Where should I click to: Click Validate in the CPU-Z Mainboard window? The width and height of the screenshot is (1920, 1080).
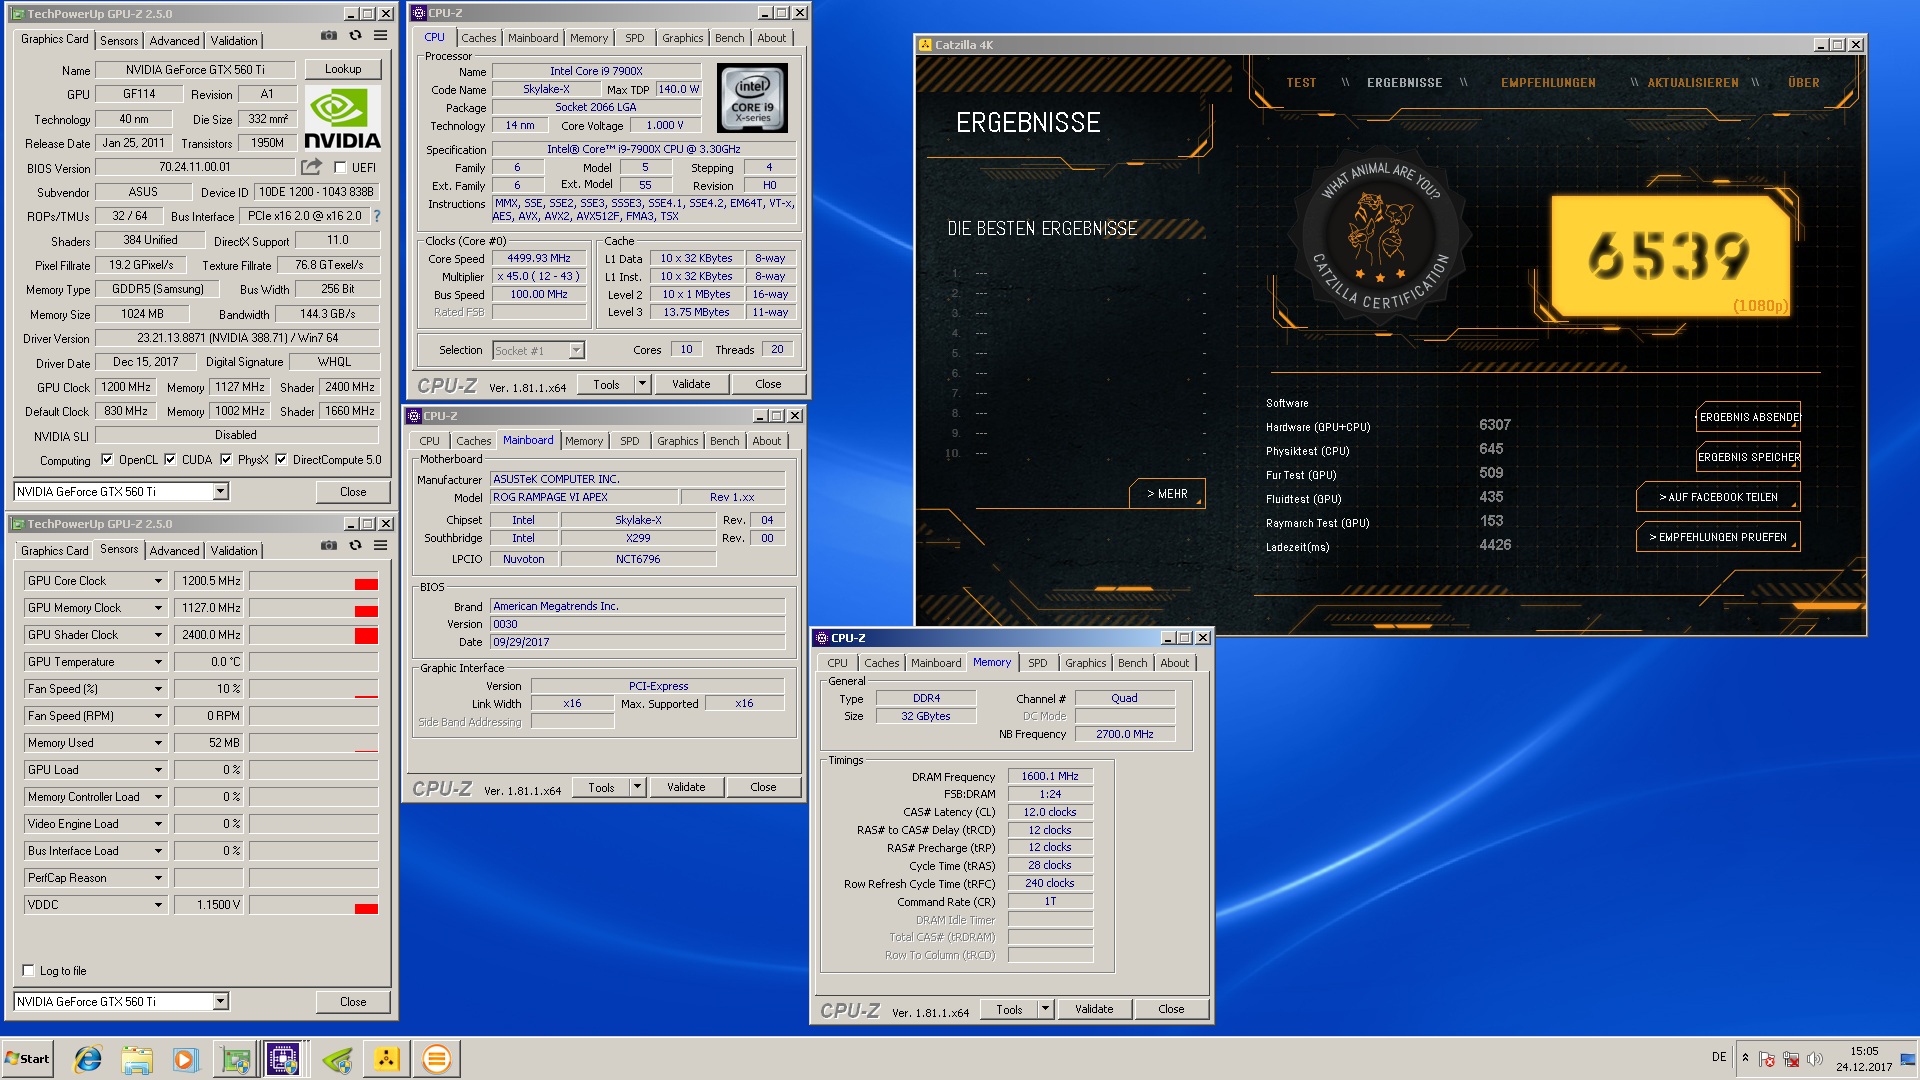686,787
